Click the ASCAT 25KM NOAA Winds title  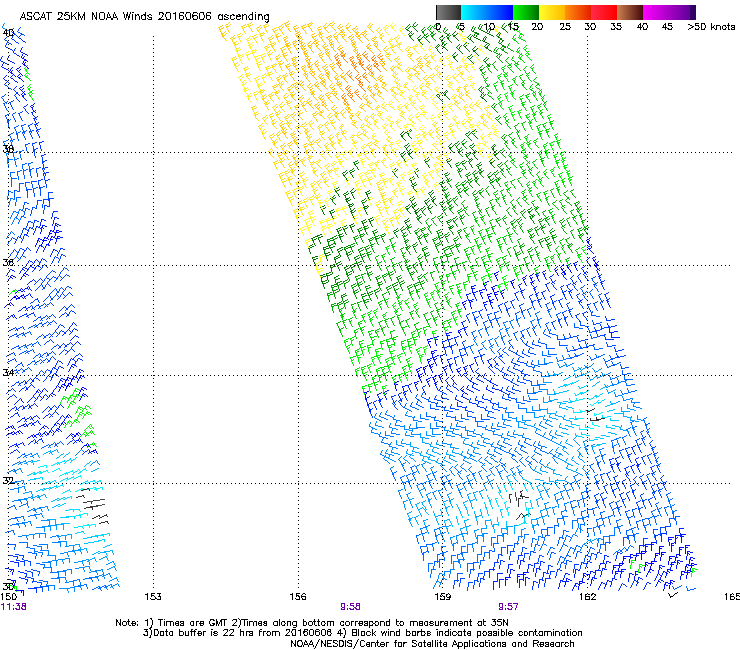pos(144,17)
